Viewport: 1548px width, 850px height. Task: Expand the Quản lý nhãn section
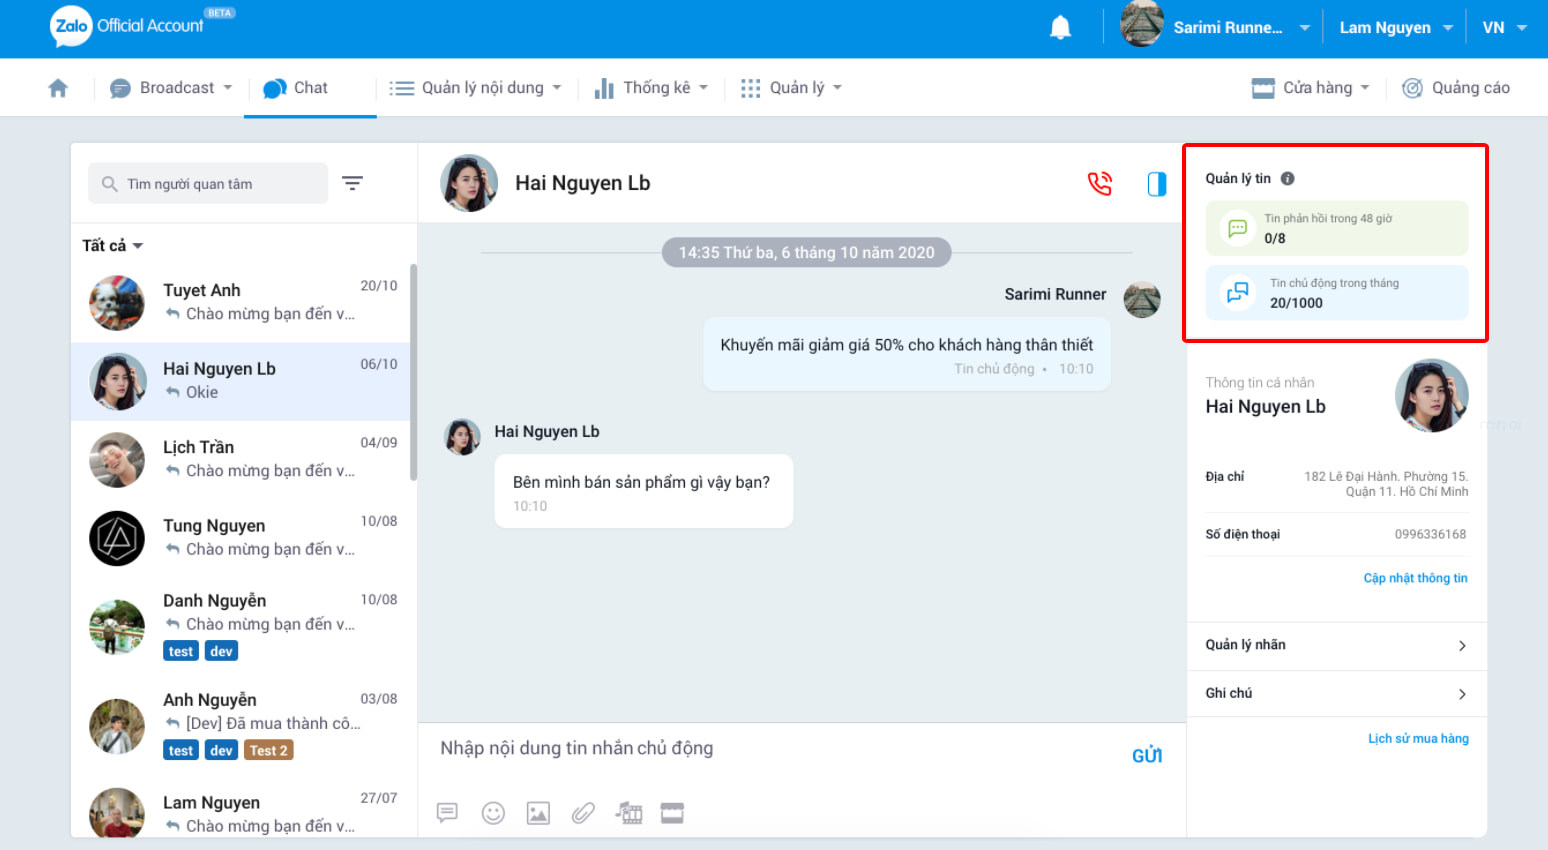(x=1336, y=645)
